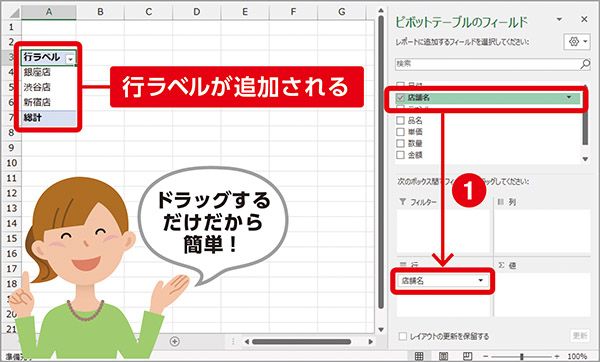Toggle レイアウトの更新を保留する checkbox
600x362 pixels.
pyautogui.click(x=403, y=336)
